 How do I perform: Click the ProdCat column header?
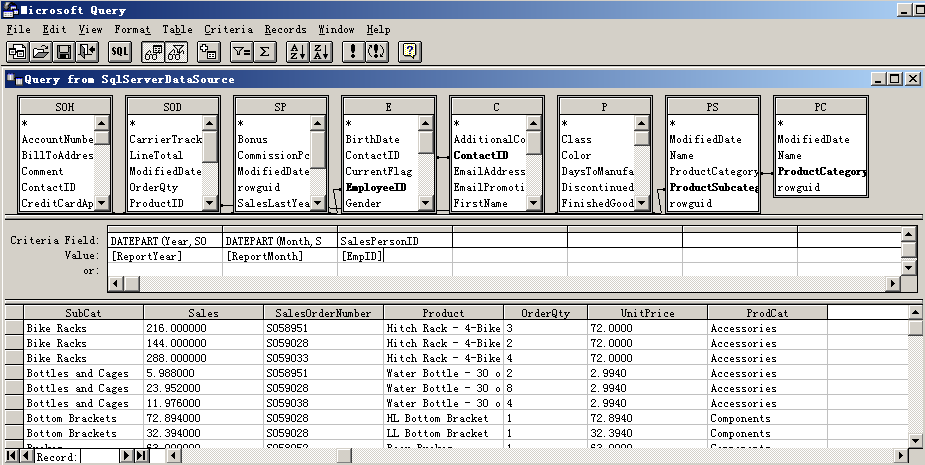[x=767, y=313]
